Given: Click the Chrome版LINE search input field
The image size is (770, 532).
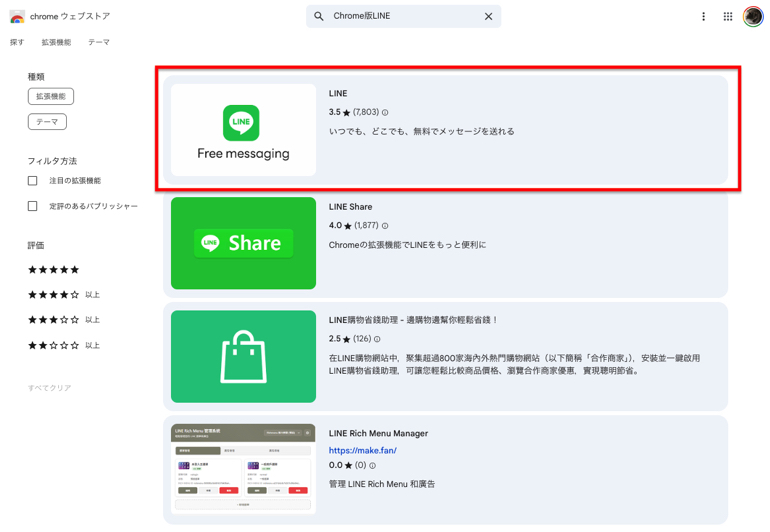Looking at the screenshot, I should (400, 17).
